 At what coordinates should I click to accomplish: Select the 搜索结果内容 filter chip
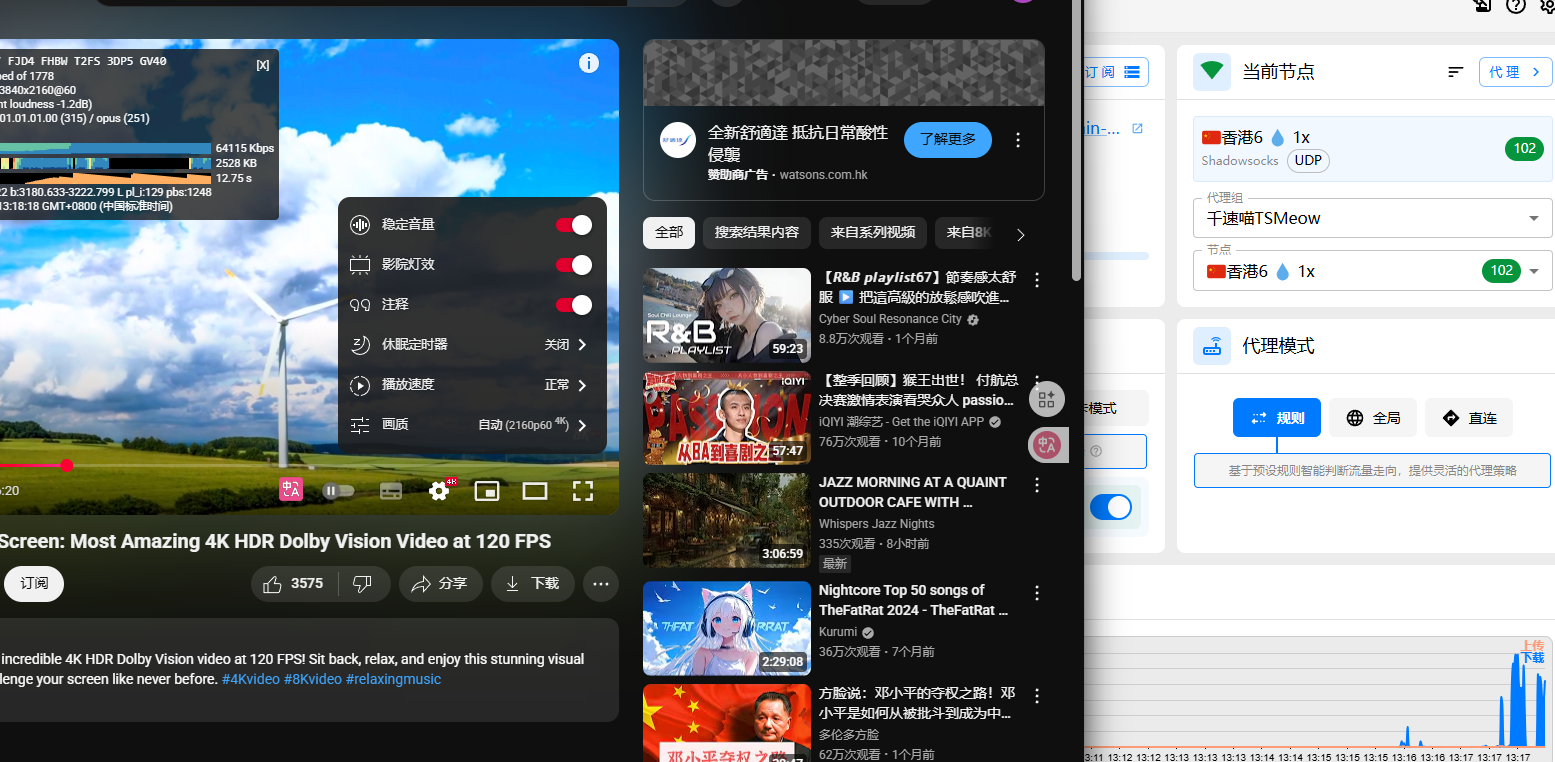[757, 233]
